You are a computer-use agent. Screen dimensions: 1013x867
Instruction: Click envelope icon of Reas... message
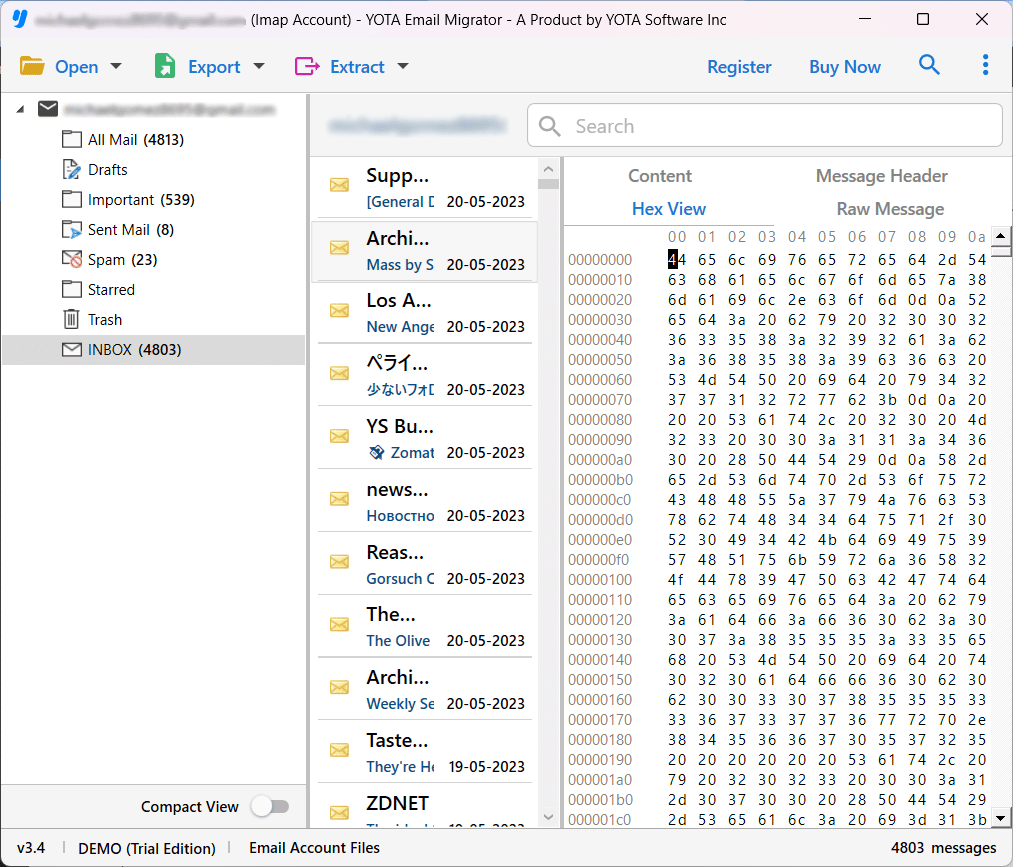click(339, 561)
